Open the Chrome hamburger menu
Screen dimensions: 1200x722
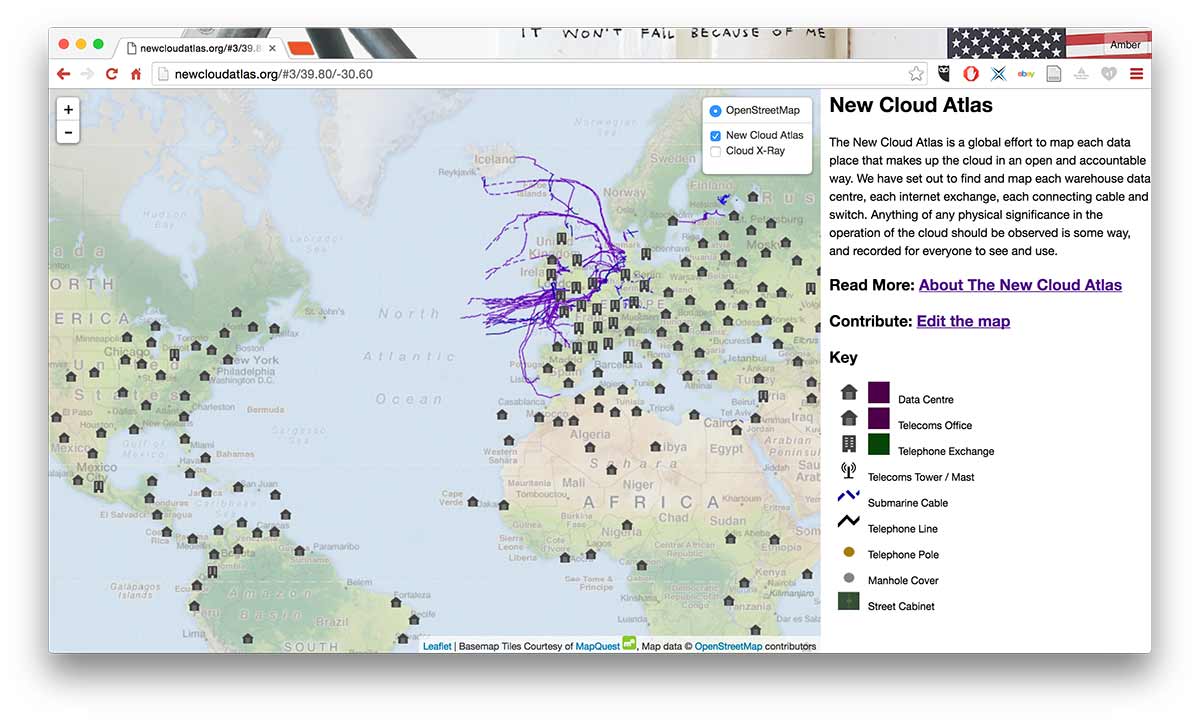pos(1136,74)
